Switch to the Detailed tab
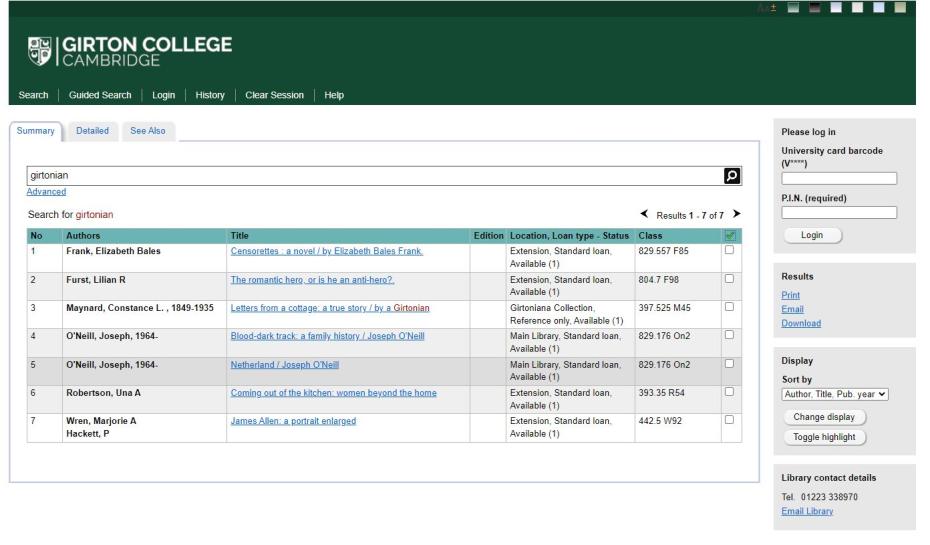930x545 pixels. [x=92, y=131]
